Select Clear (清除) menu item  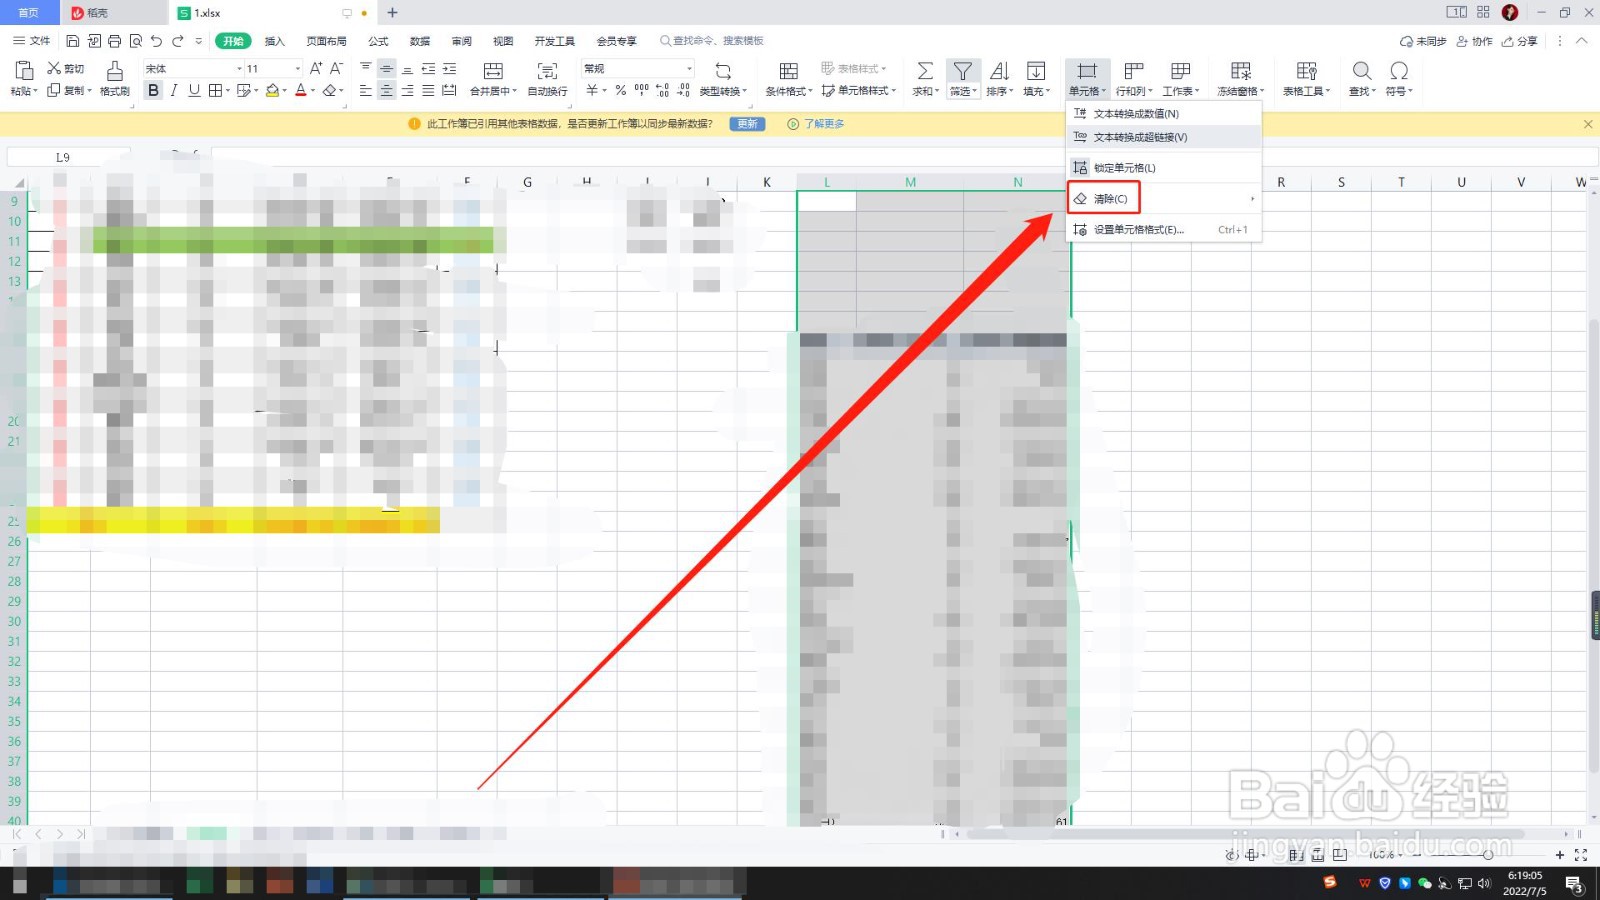click(1164, 199)
